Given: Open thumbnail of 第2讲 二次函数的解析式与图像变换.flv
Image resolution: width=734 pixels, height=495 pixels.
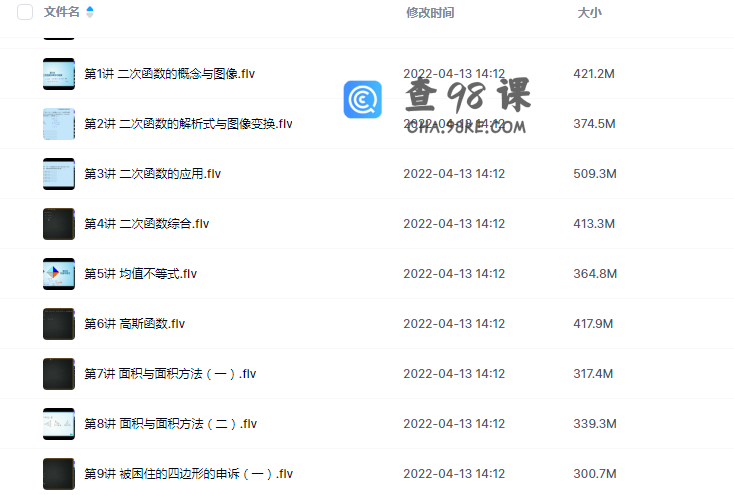Looking at the screenshot, I should click(59, 124).
